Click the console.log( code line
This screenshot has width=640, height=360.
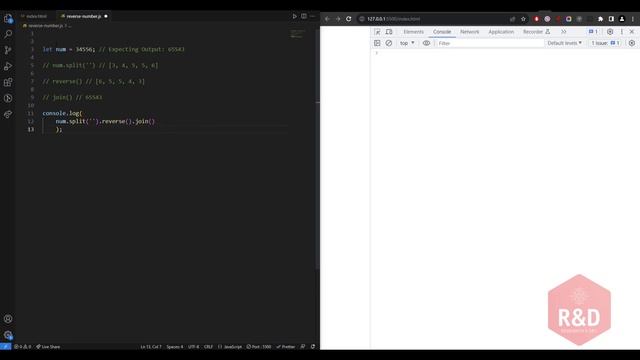click(x=62, y=113)
